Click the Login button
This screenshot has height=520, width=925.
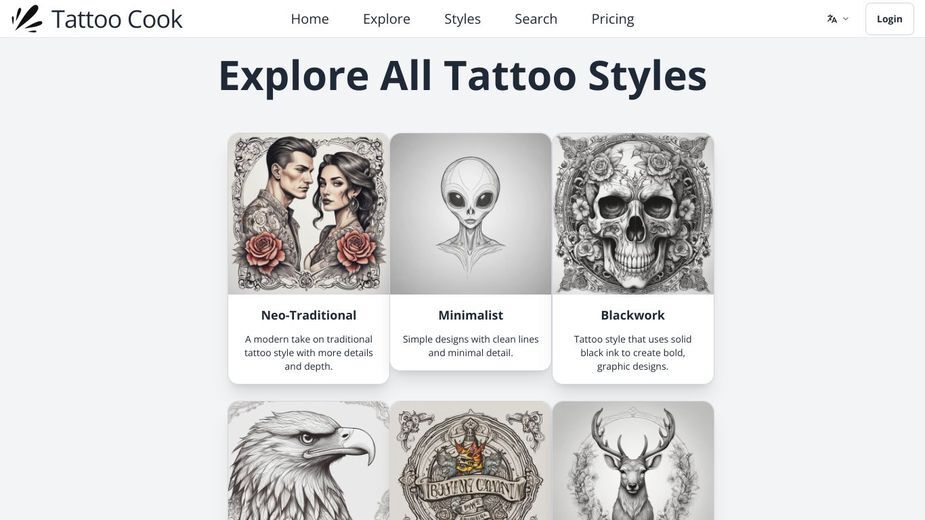pyautogui.click(x=889, y=19)
